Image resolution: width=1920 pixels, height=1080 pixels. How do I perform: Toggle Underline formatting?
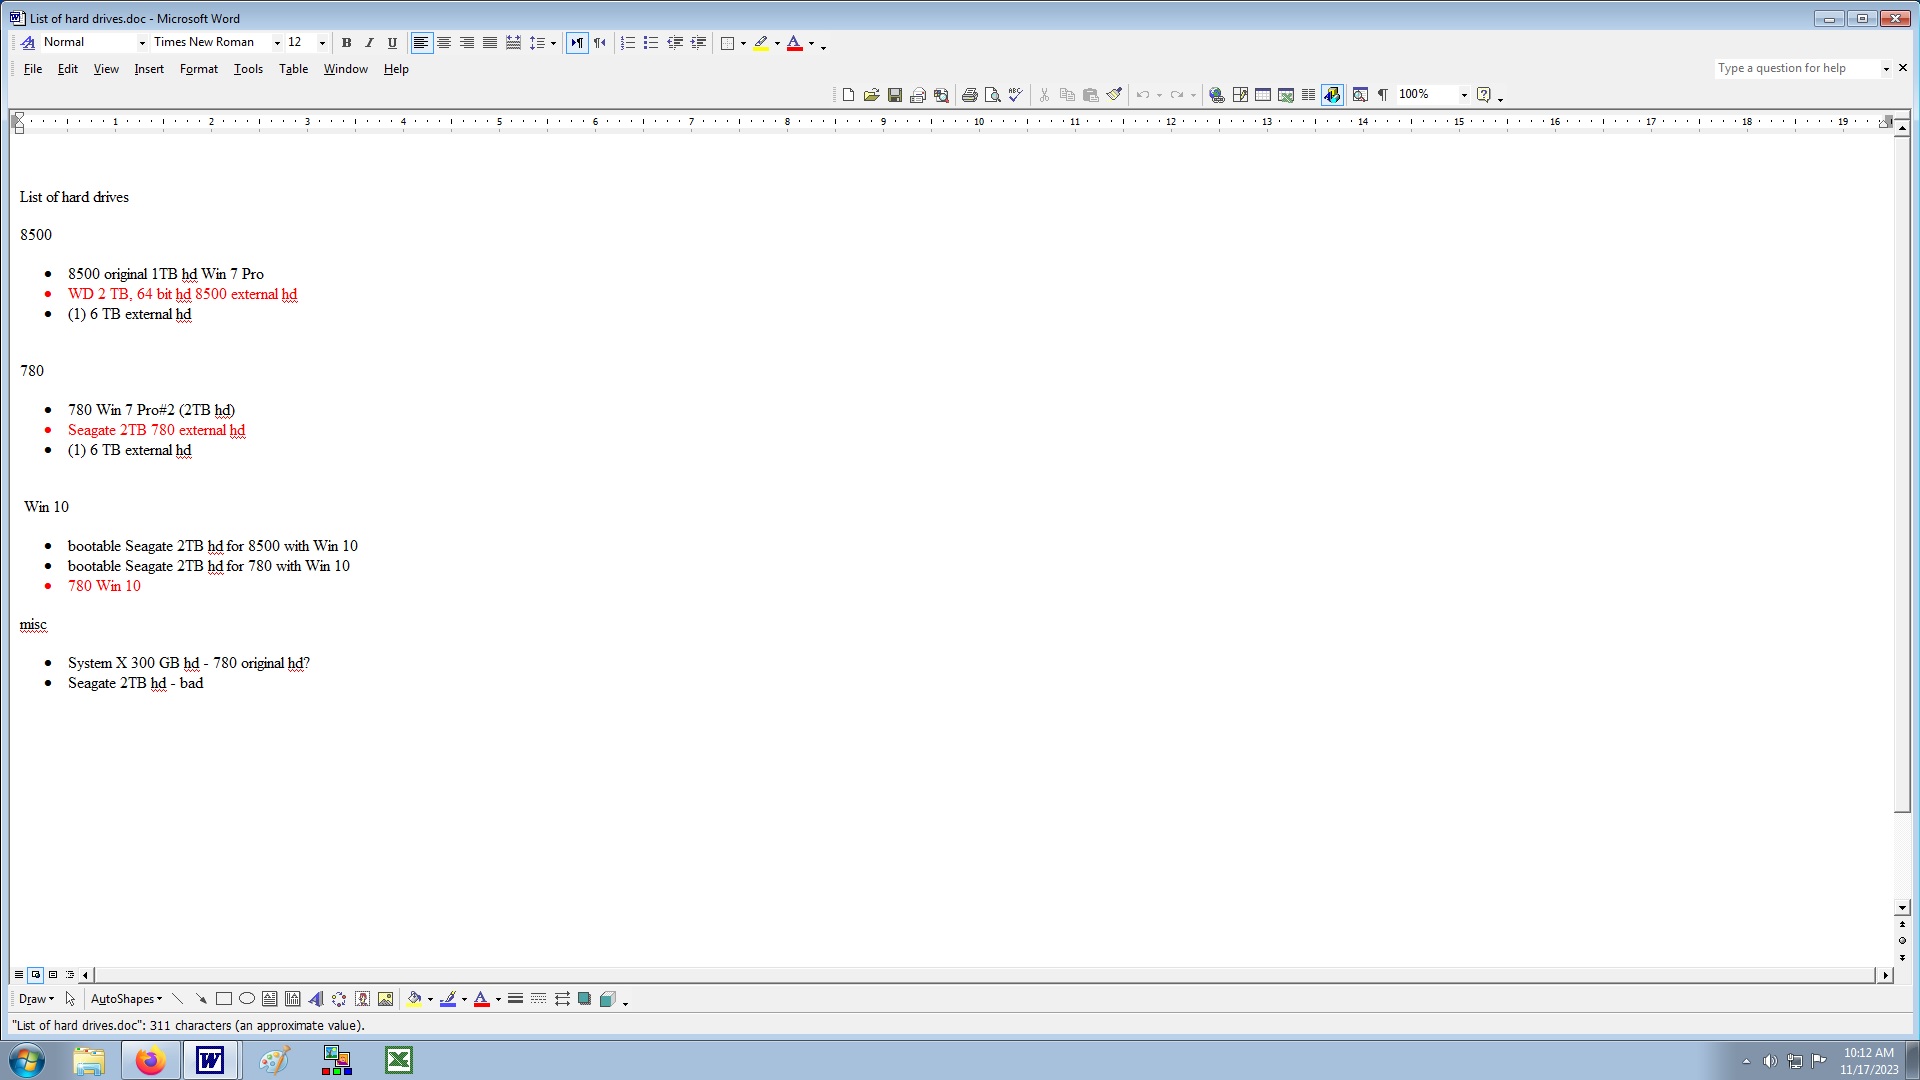[x=392, y=43]
